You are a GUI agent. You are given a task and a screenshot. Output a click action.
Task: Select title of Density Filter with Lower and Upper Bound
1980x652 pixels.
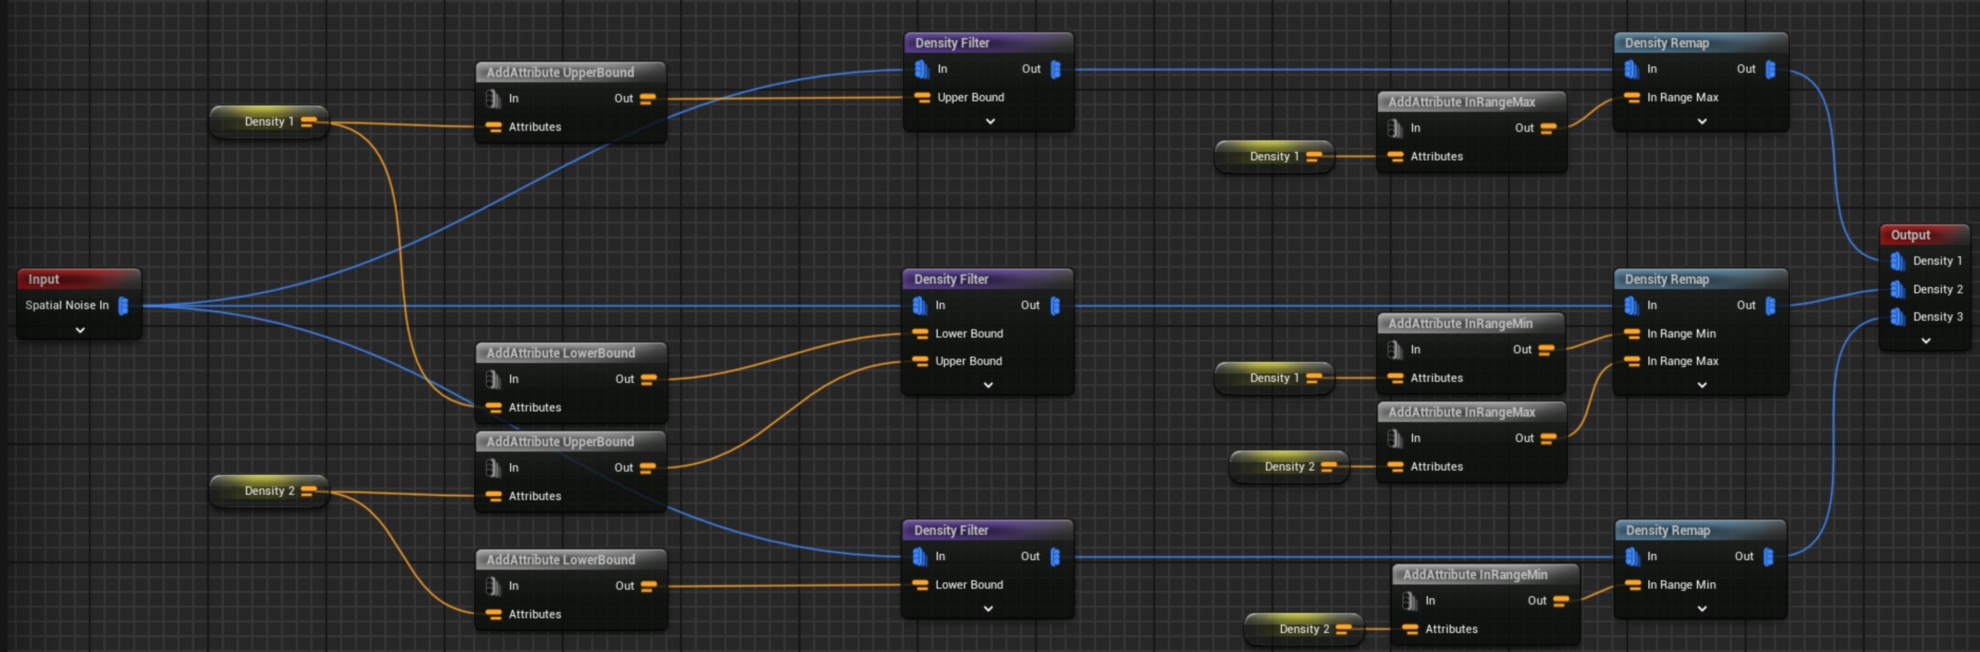986,279
